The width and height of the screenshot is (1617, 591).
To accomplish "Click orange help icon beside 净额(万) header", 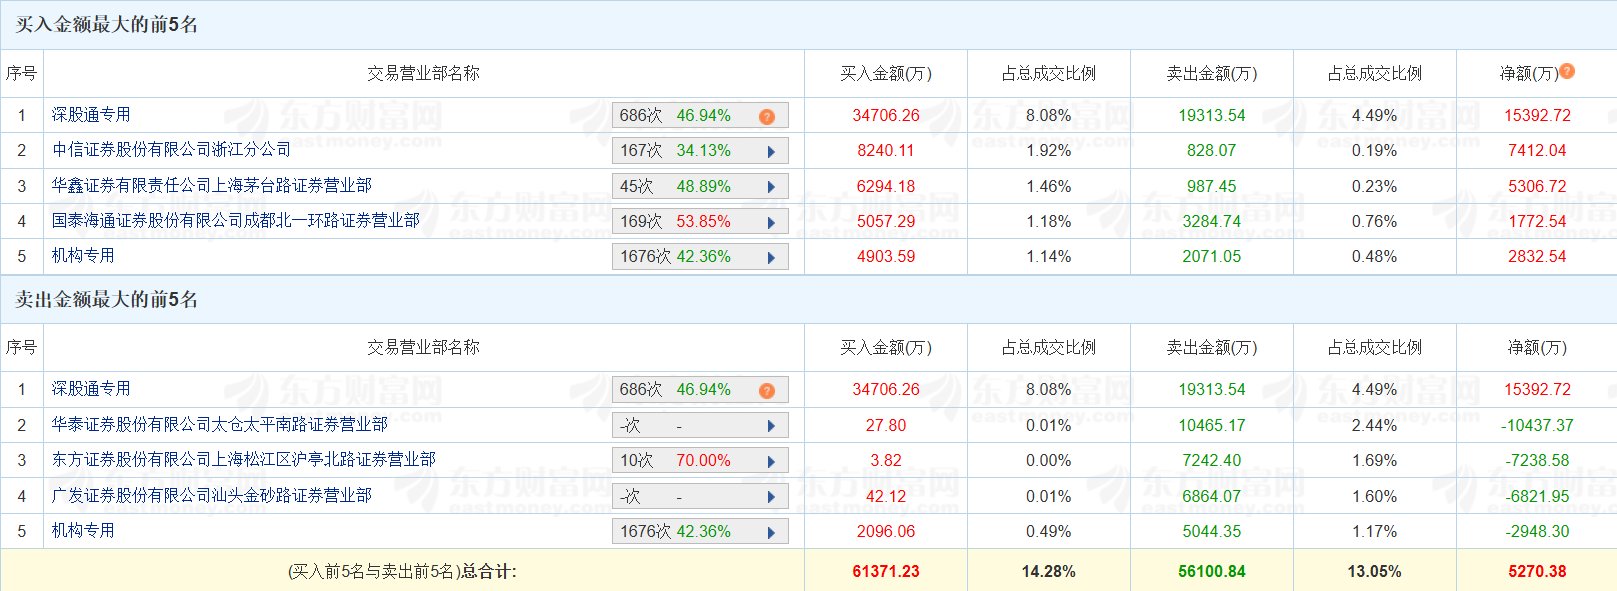I will (x=1567, y=71).
